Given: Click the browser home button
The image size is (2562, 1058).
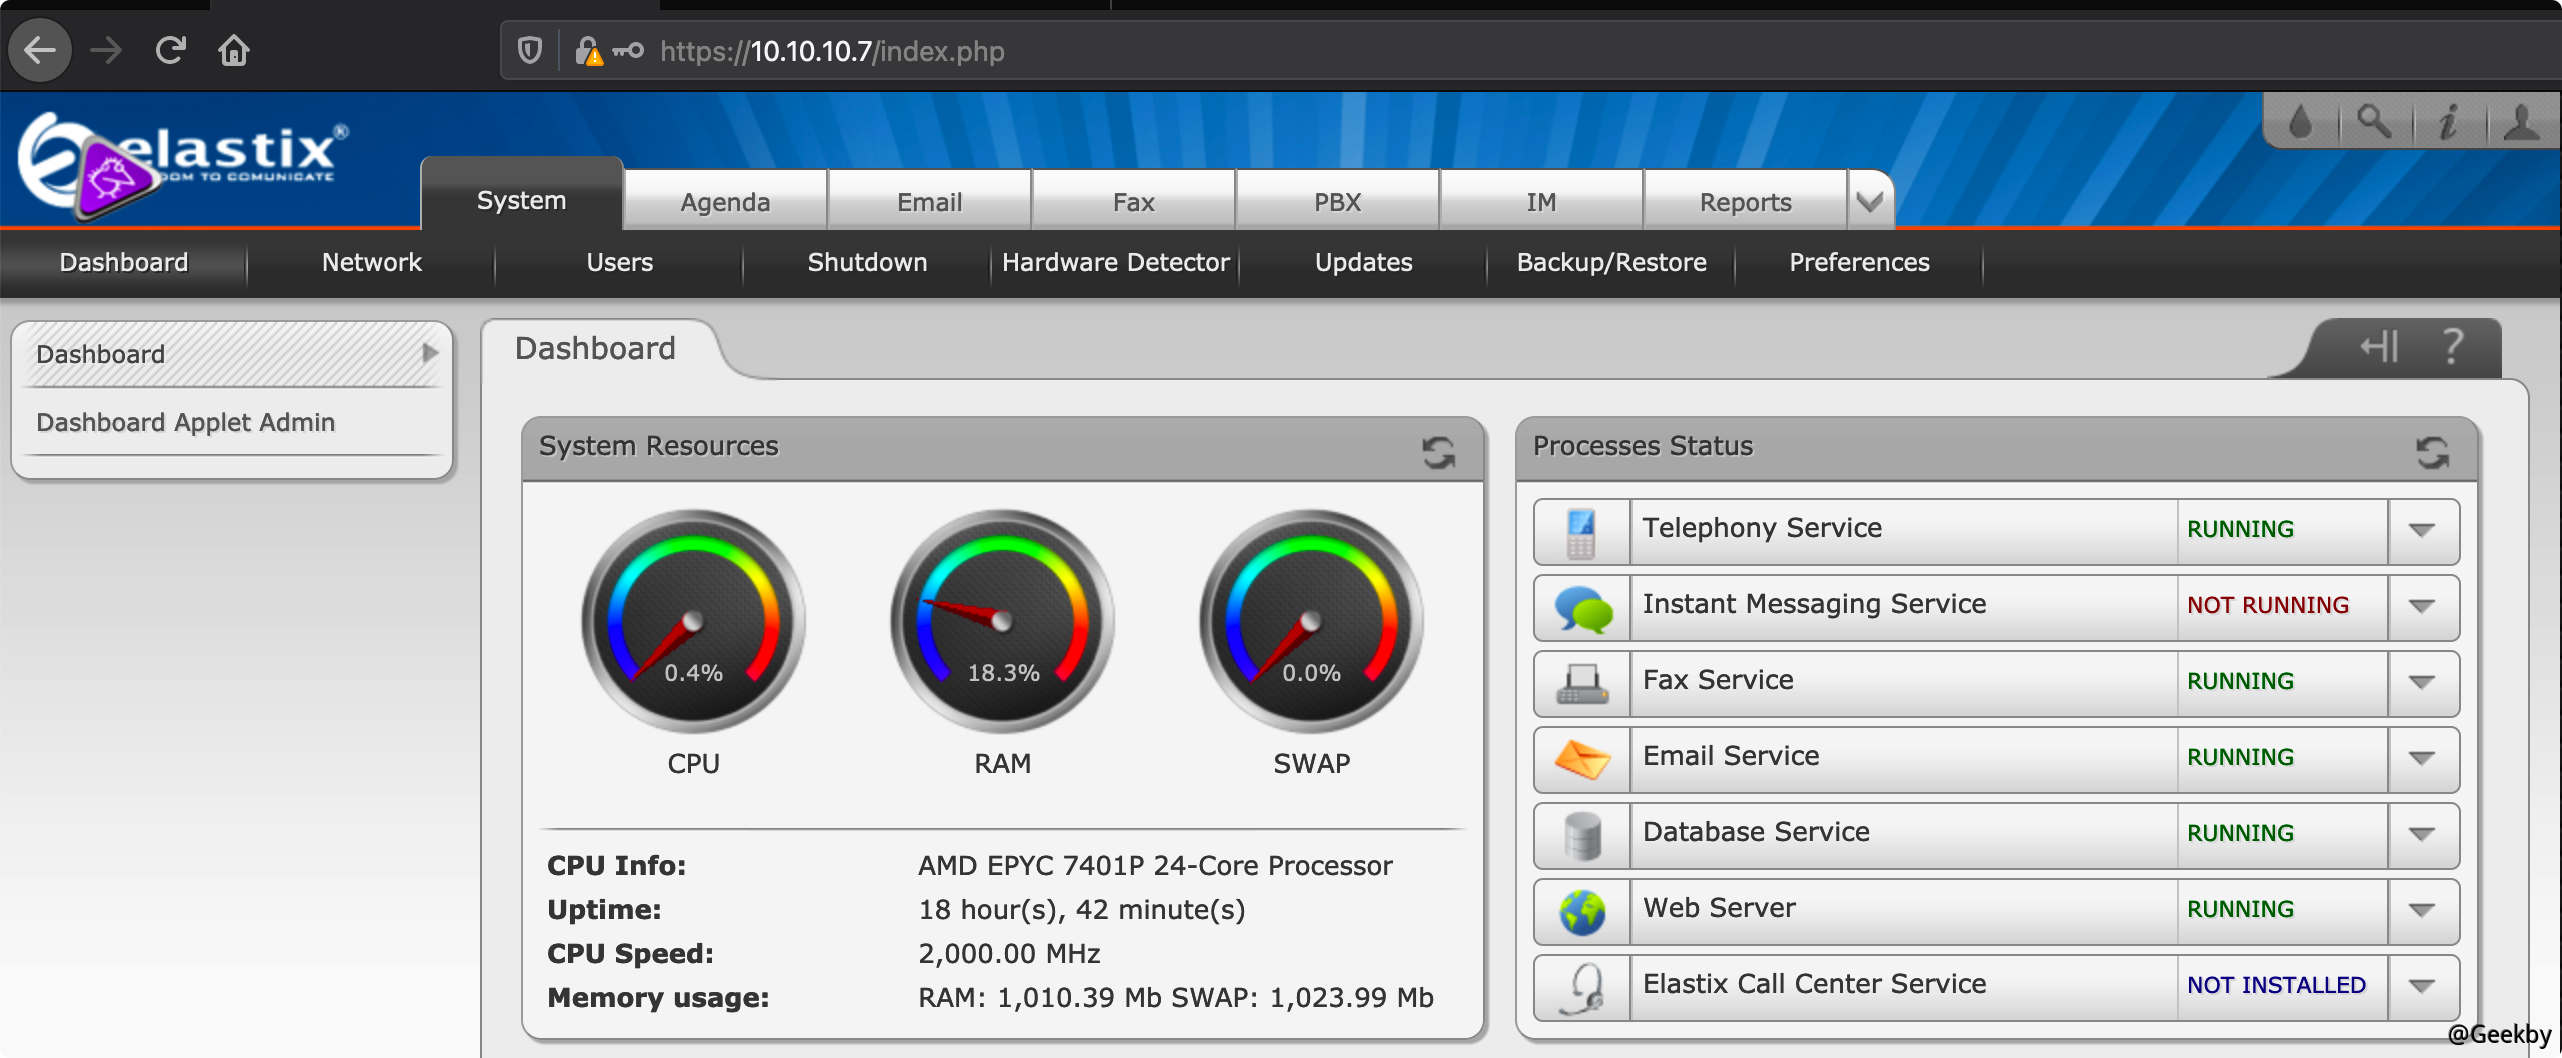Looking at the screenshot, I should (x=234, y=50).
